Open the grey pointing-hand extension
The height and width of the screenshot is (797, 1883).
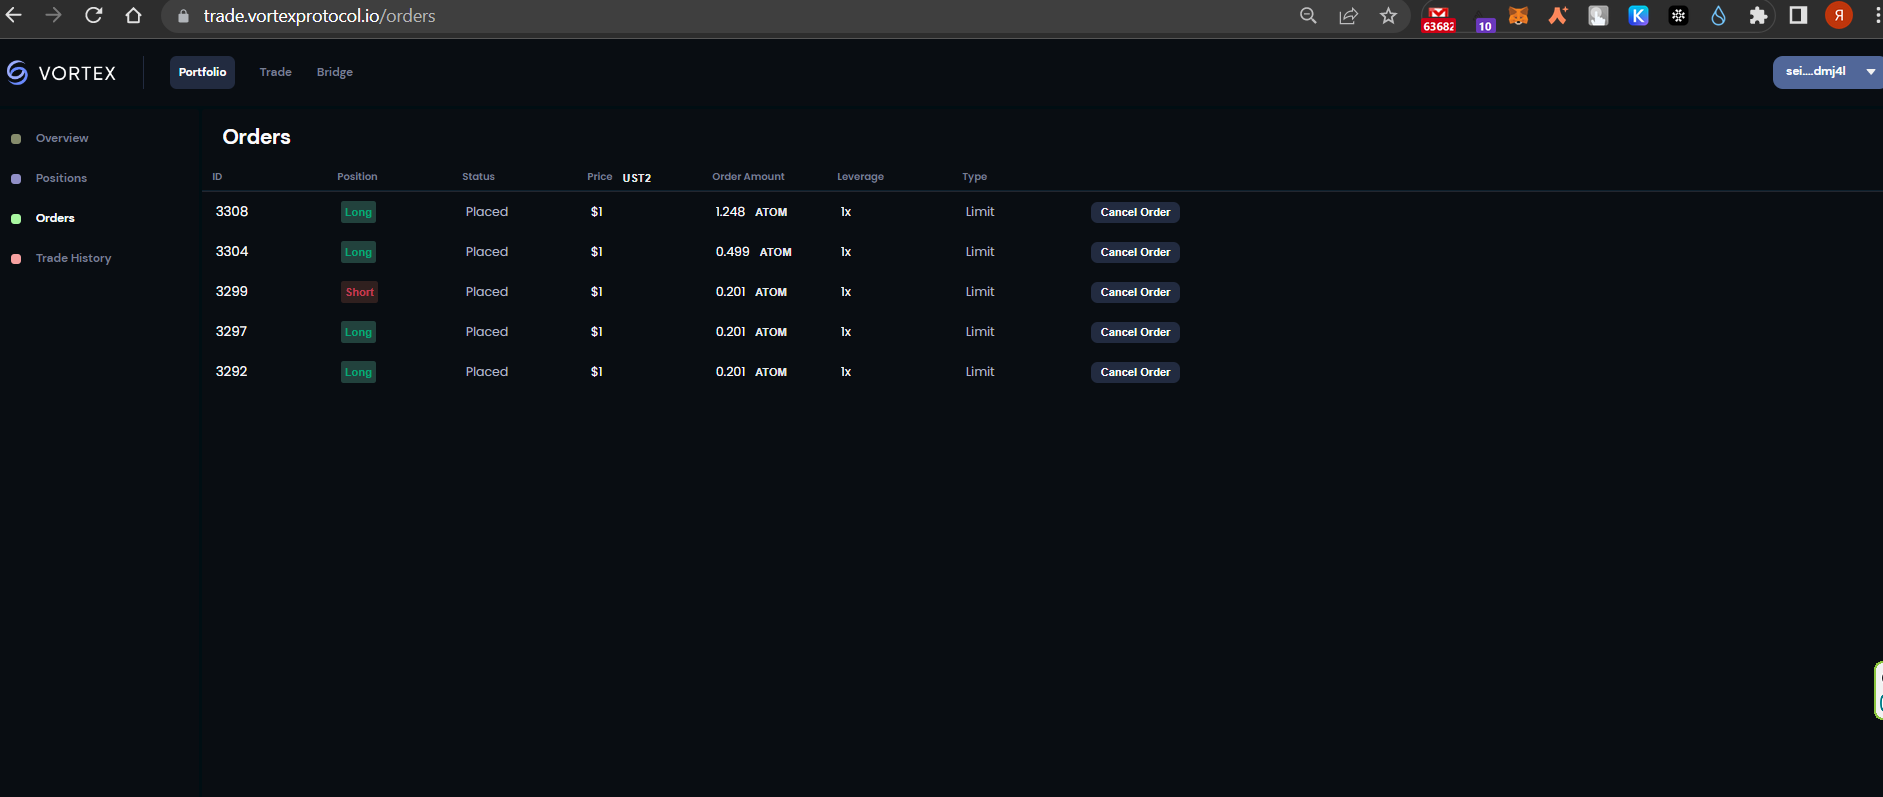pos(1598,15)
